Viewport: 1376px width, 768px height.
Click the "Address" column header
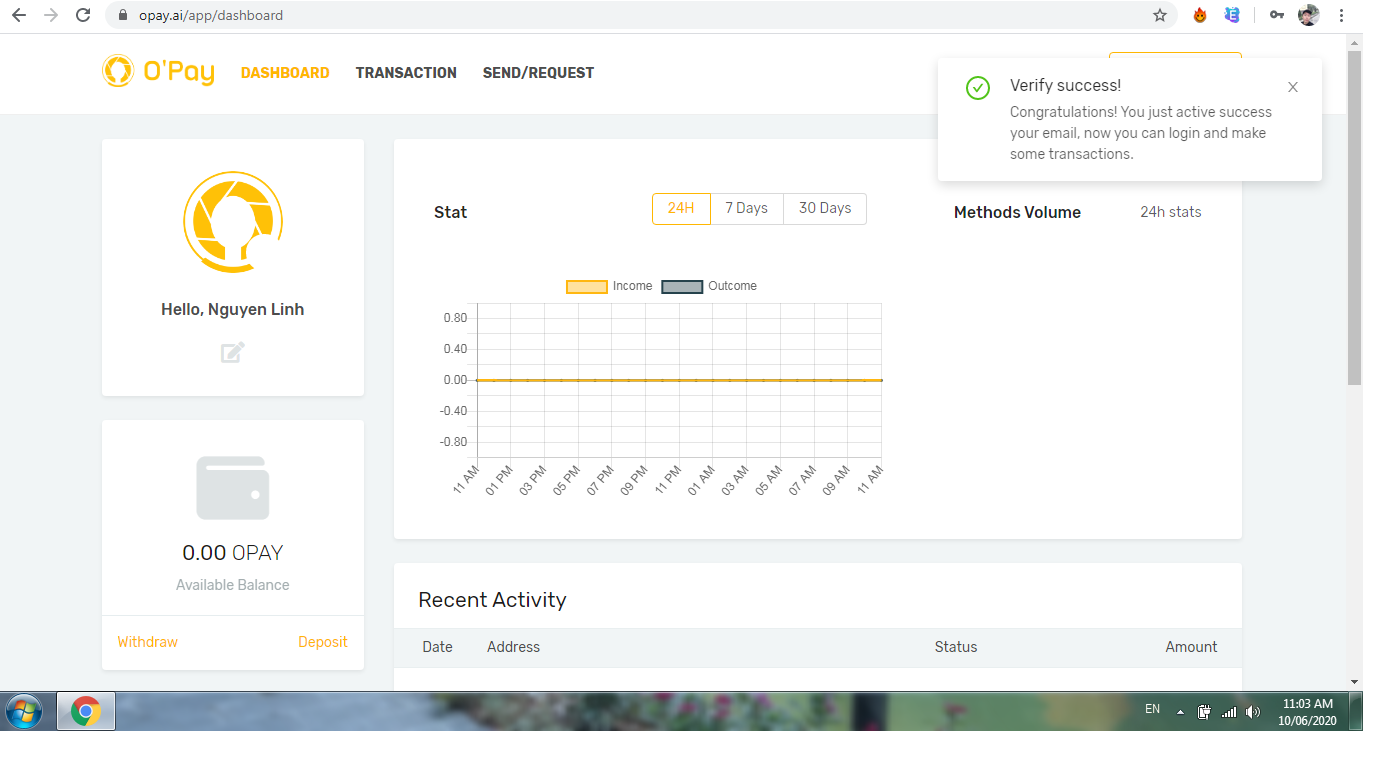(x=514, y=647)
